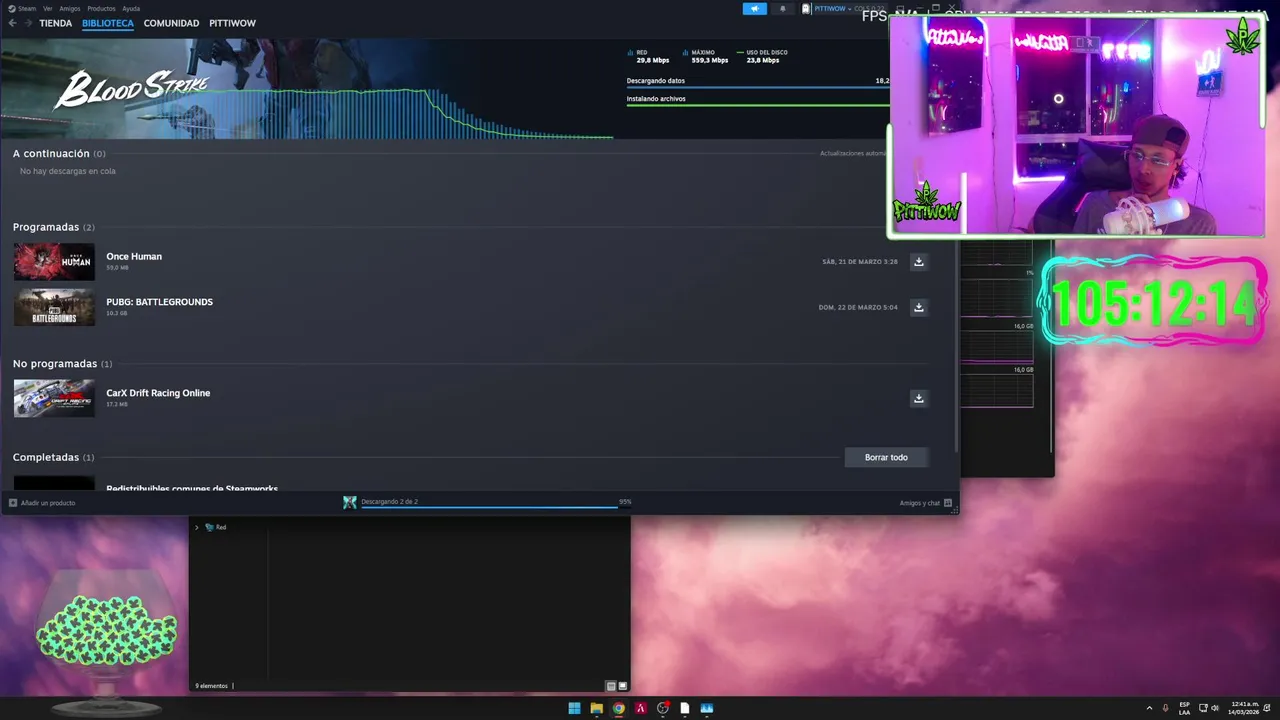The image size is (1280, 720).
Task: Open OBS Studio from taskbar
Action: click(x=662, y=708)
